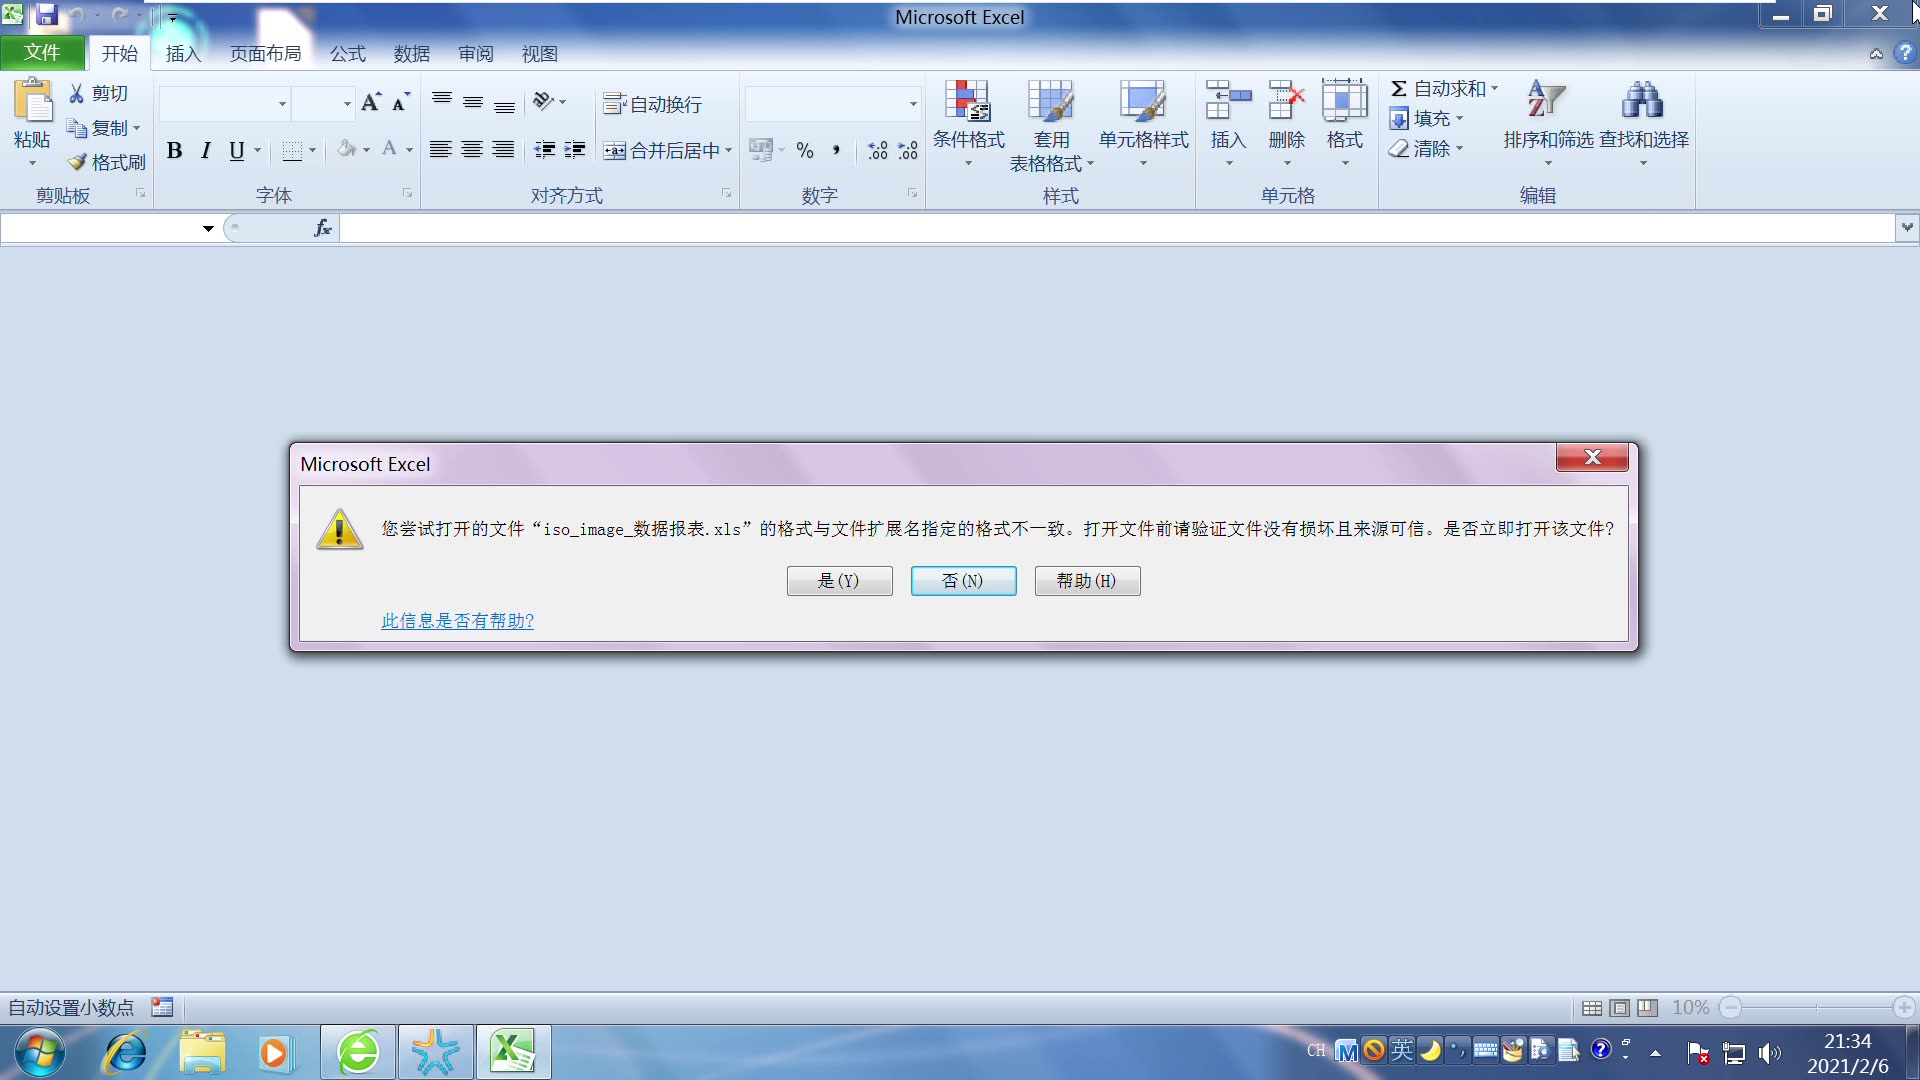Screen dimensions: 1920x1080
Task: Click the 帮助(H) Help button
Action: pos(1087,581)
